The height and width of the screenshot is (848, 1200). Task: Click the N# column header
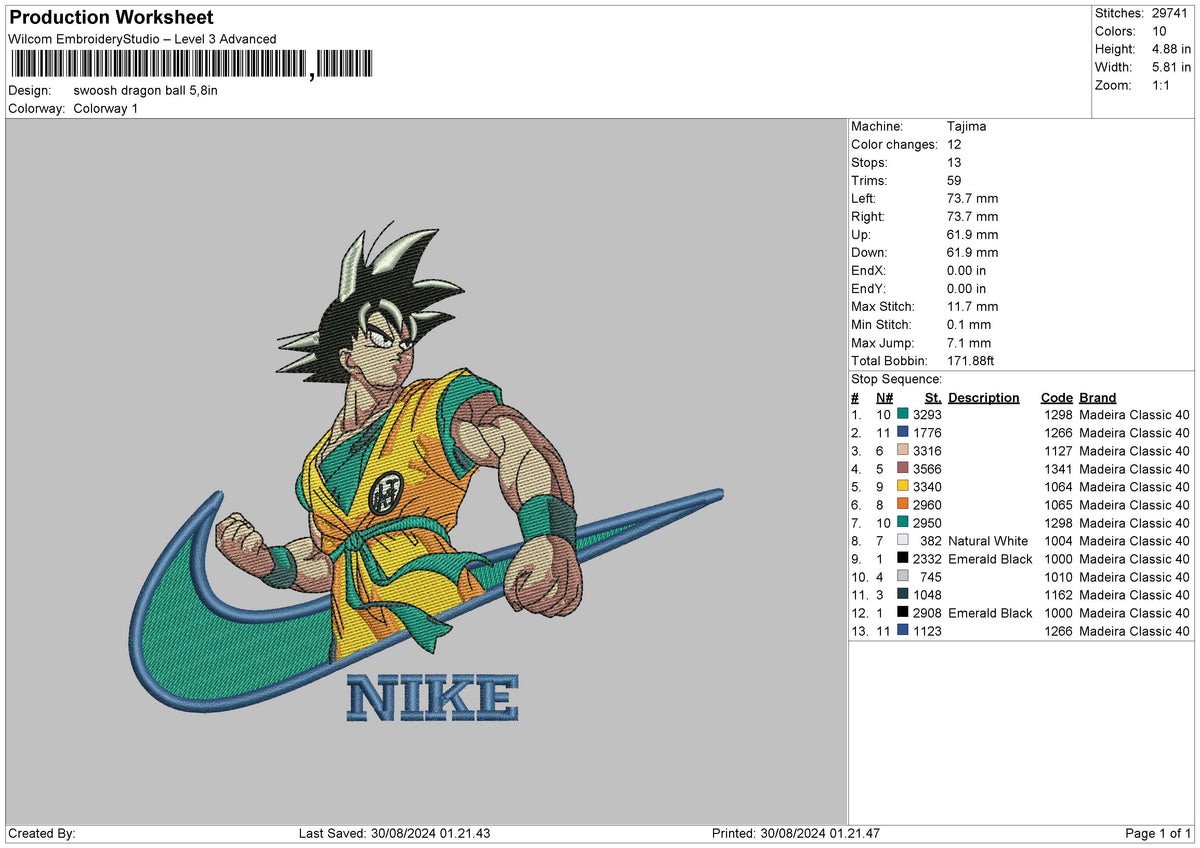click(884, 397)
